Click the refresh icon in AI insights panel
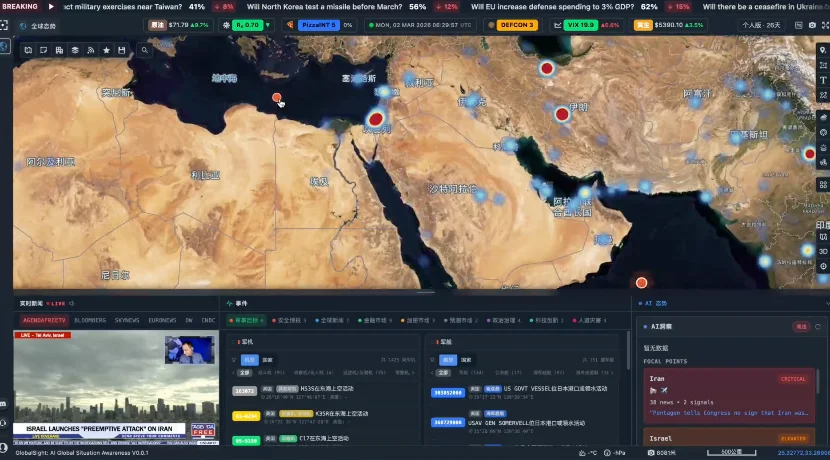This screenshot has width=830, height=460. (817, 326)
